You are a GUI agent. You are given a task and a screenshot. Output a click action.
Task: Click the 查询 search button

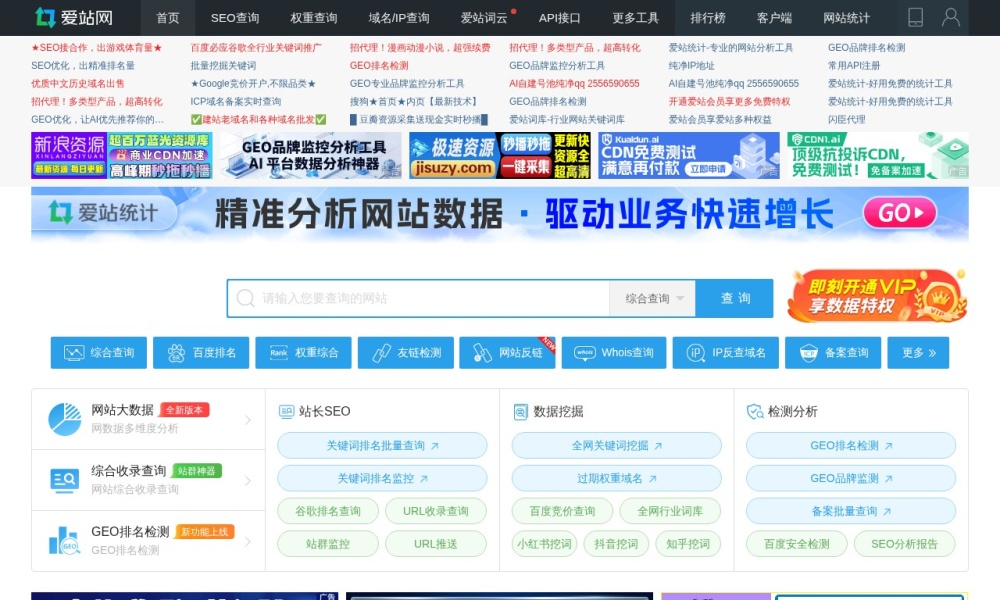(x=735, y=298)
